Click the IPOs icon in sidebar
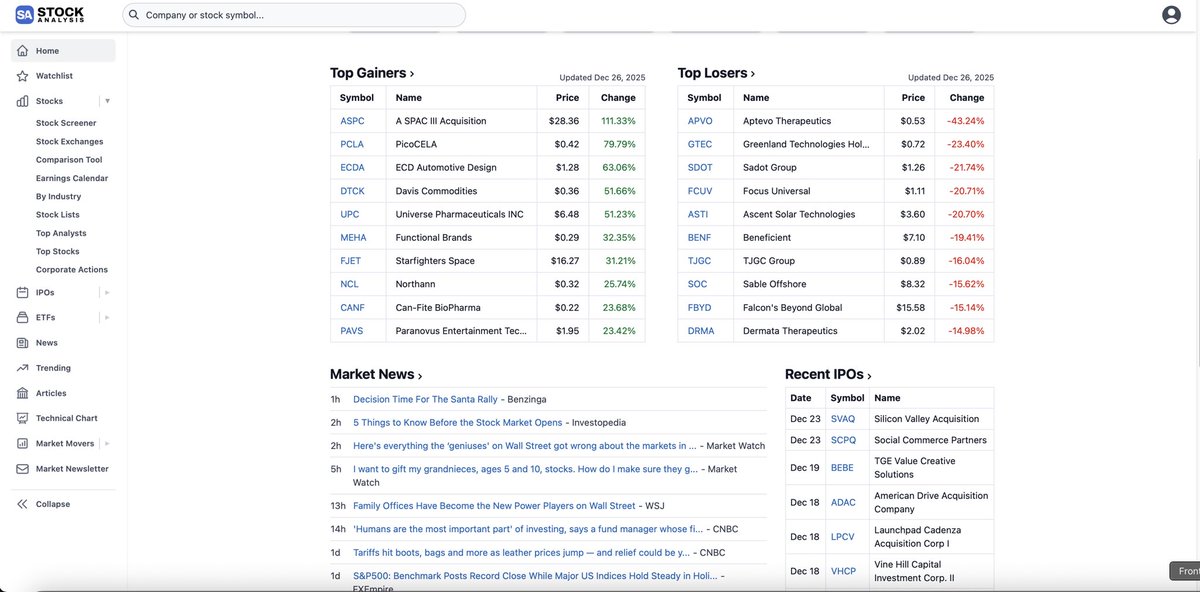This screenshot has width=1200, height=592. 23,292
